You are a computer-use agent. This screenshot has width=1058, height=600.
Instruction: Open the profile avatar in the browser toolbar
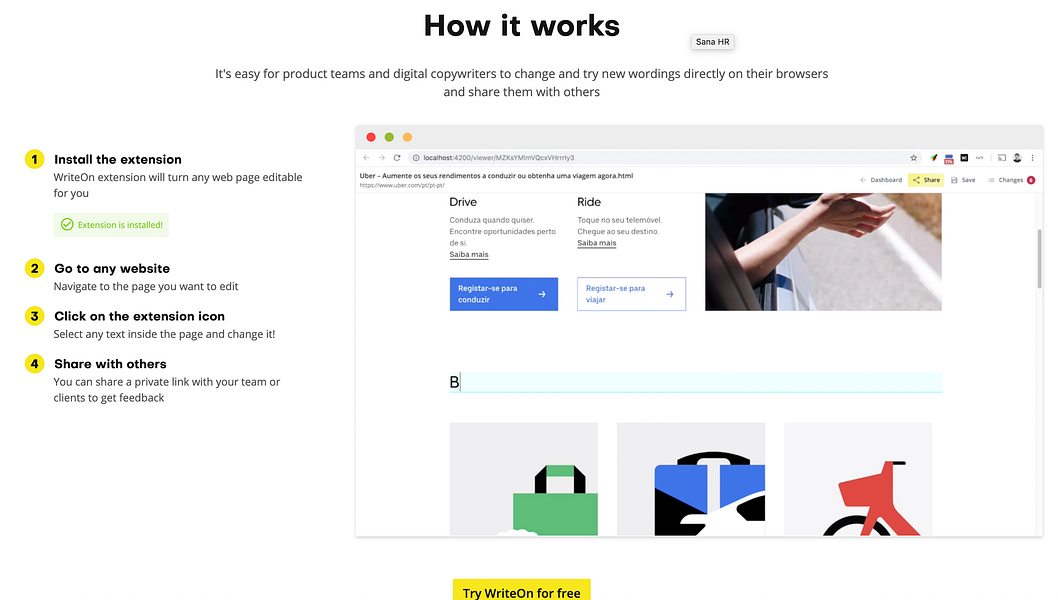click(1017, 158)
